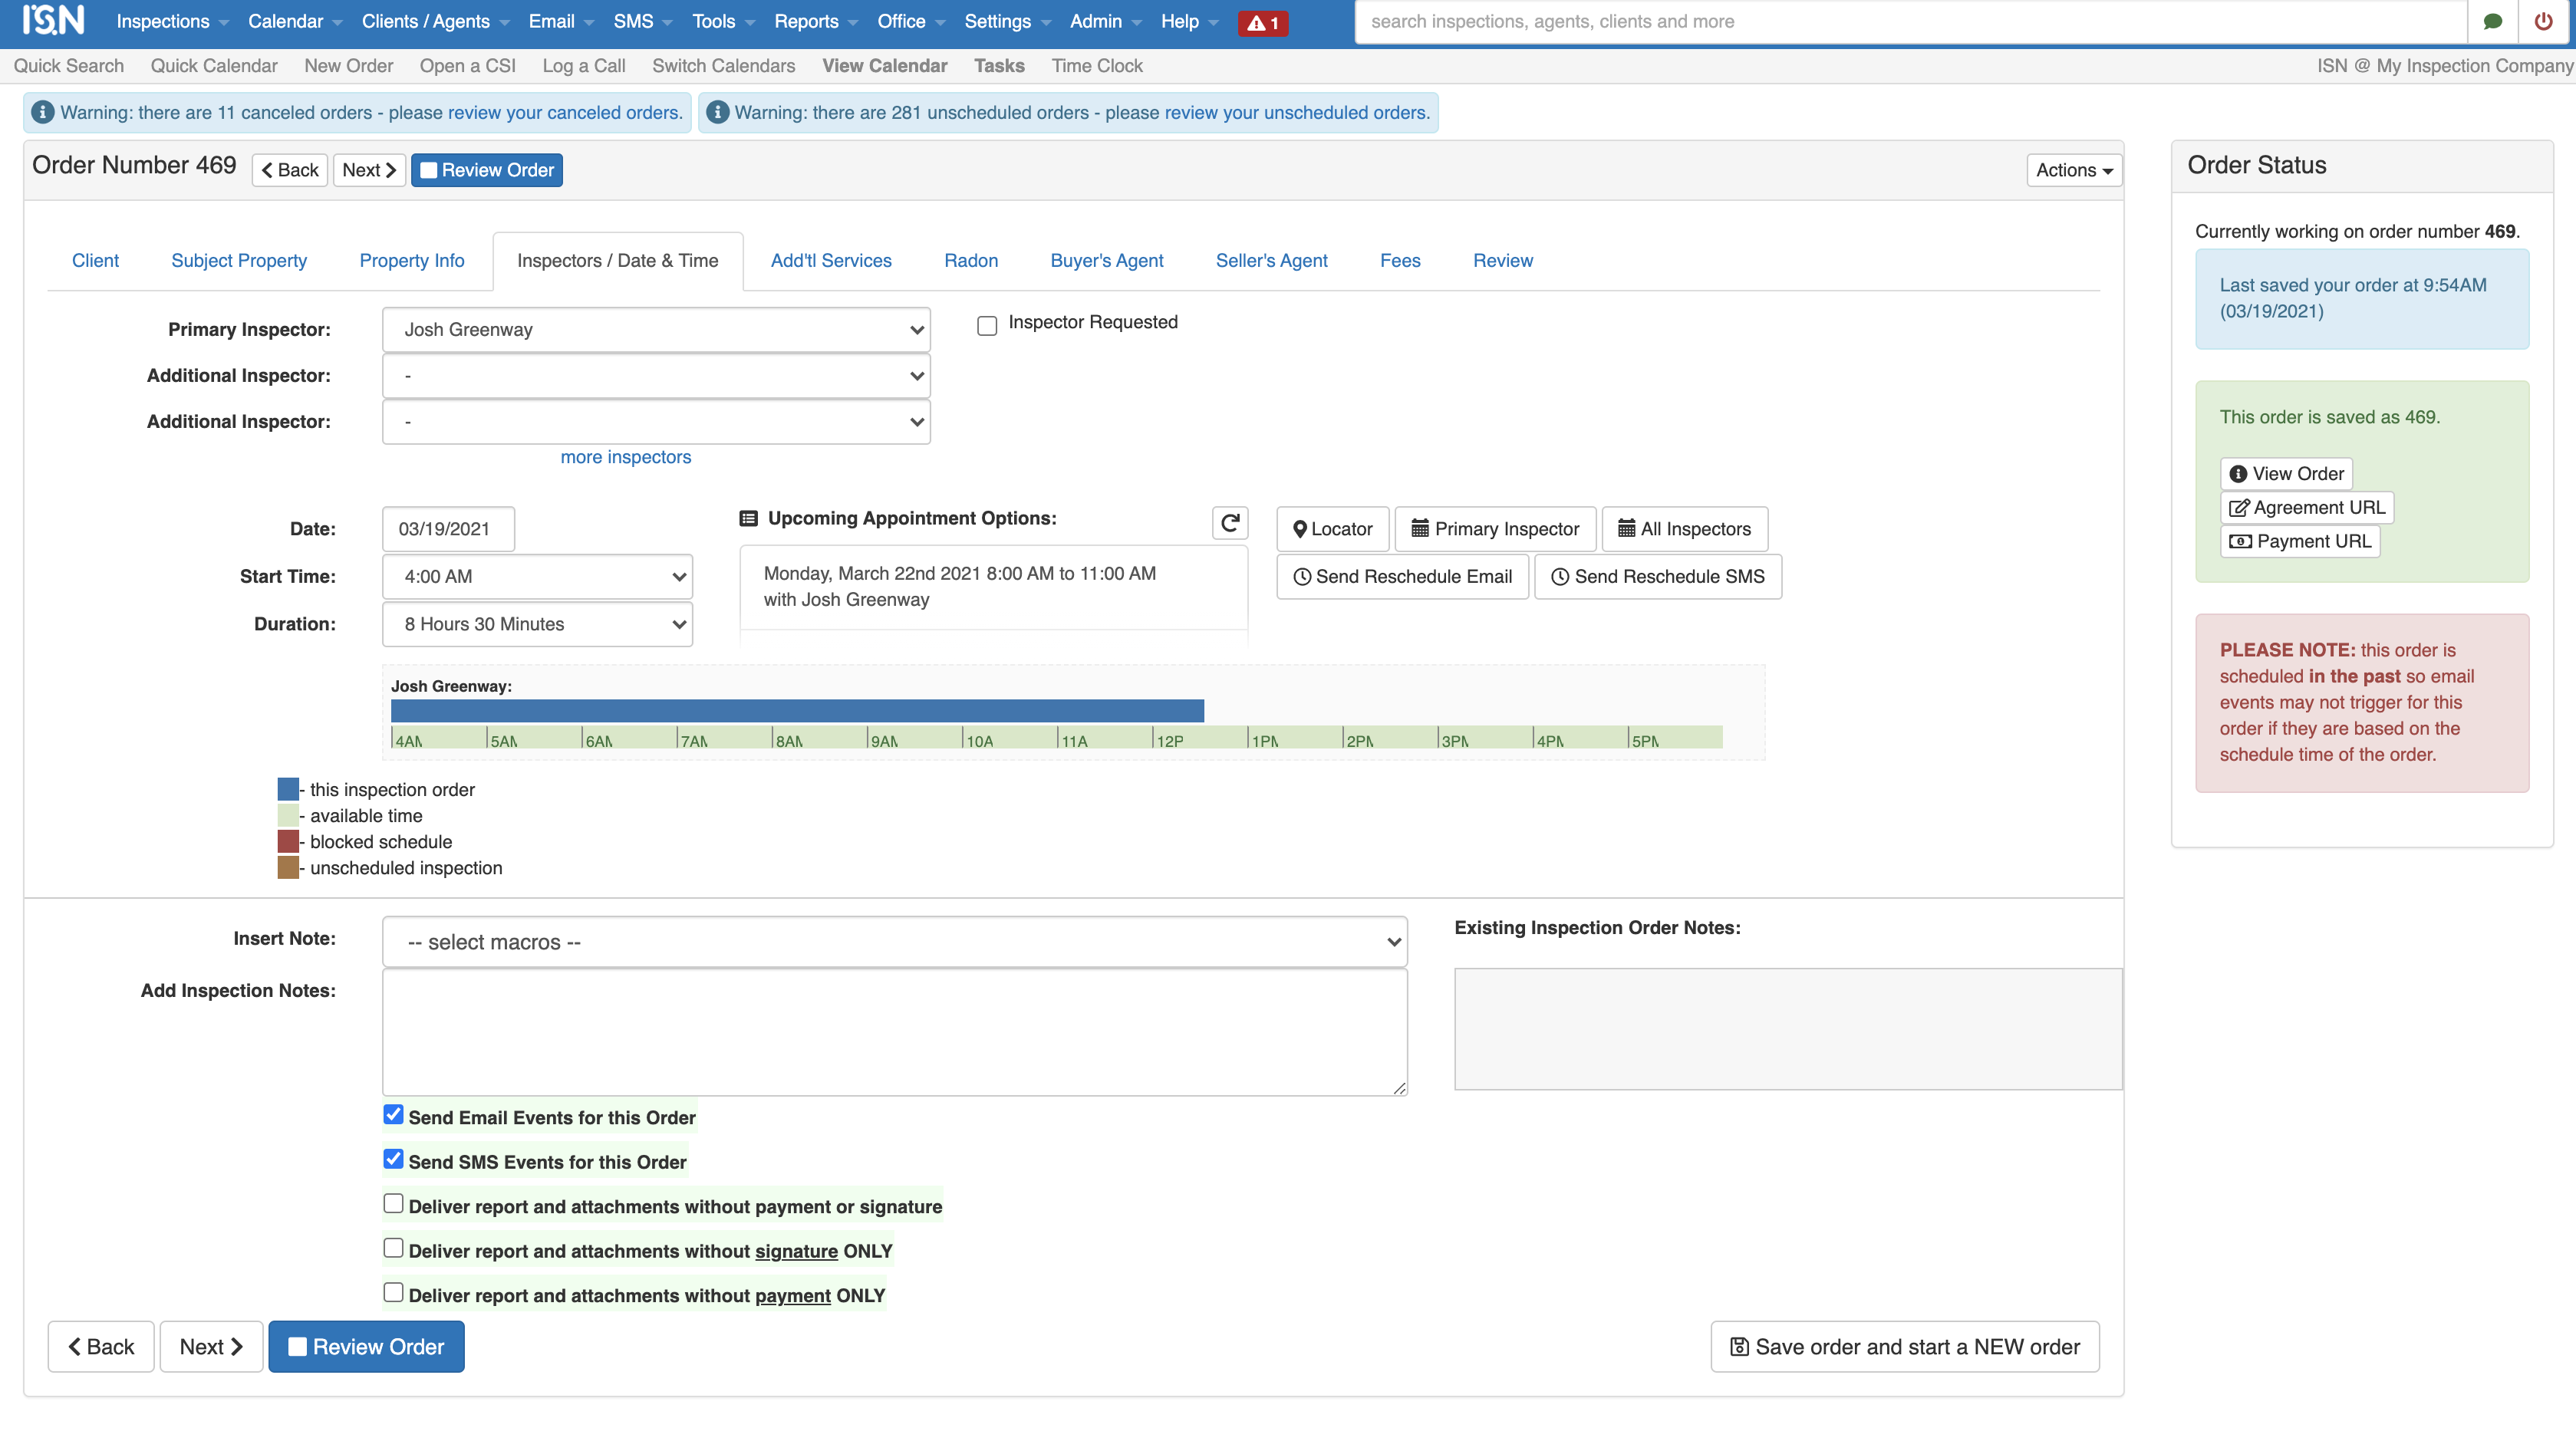Click the logout power icon

[2543, 21]
